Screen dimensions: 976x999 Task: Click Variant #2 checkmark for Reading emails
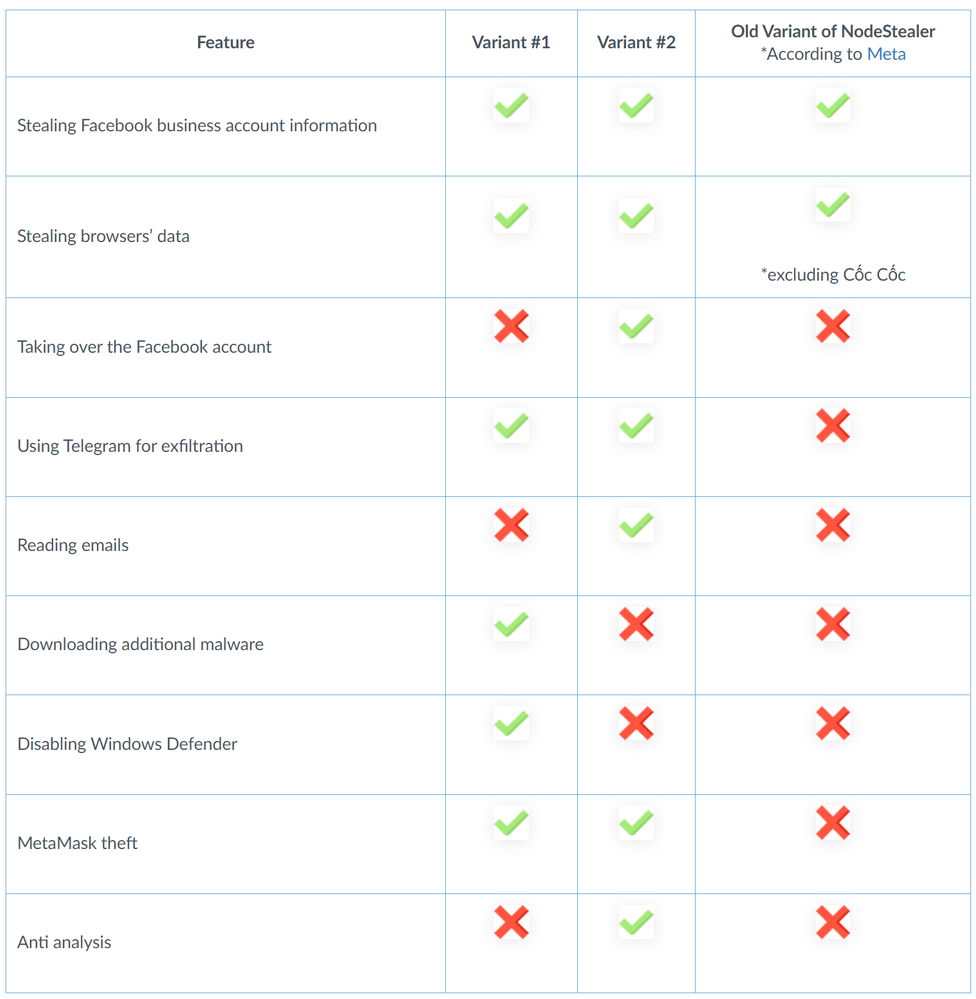pos(636,525)
